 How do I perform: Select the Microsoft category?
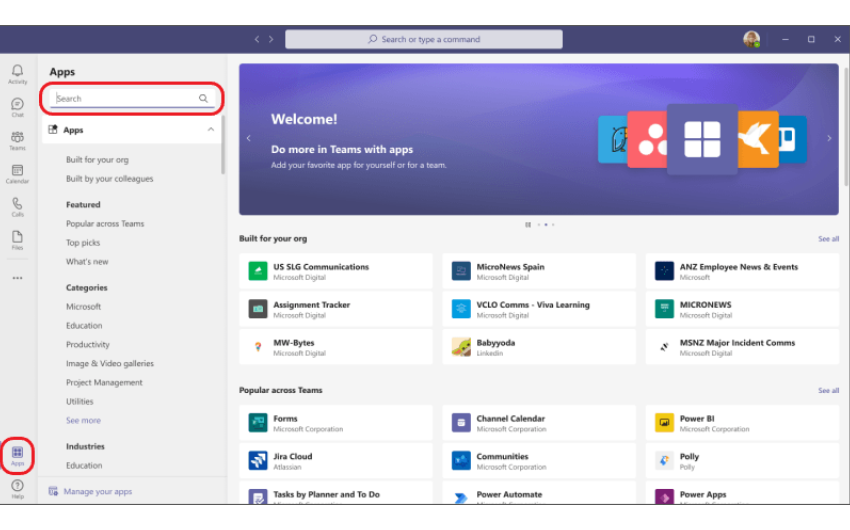83,306
